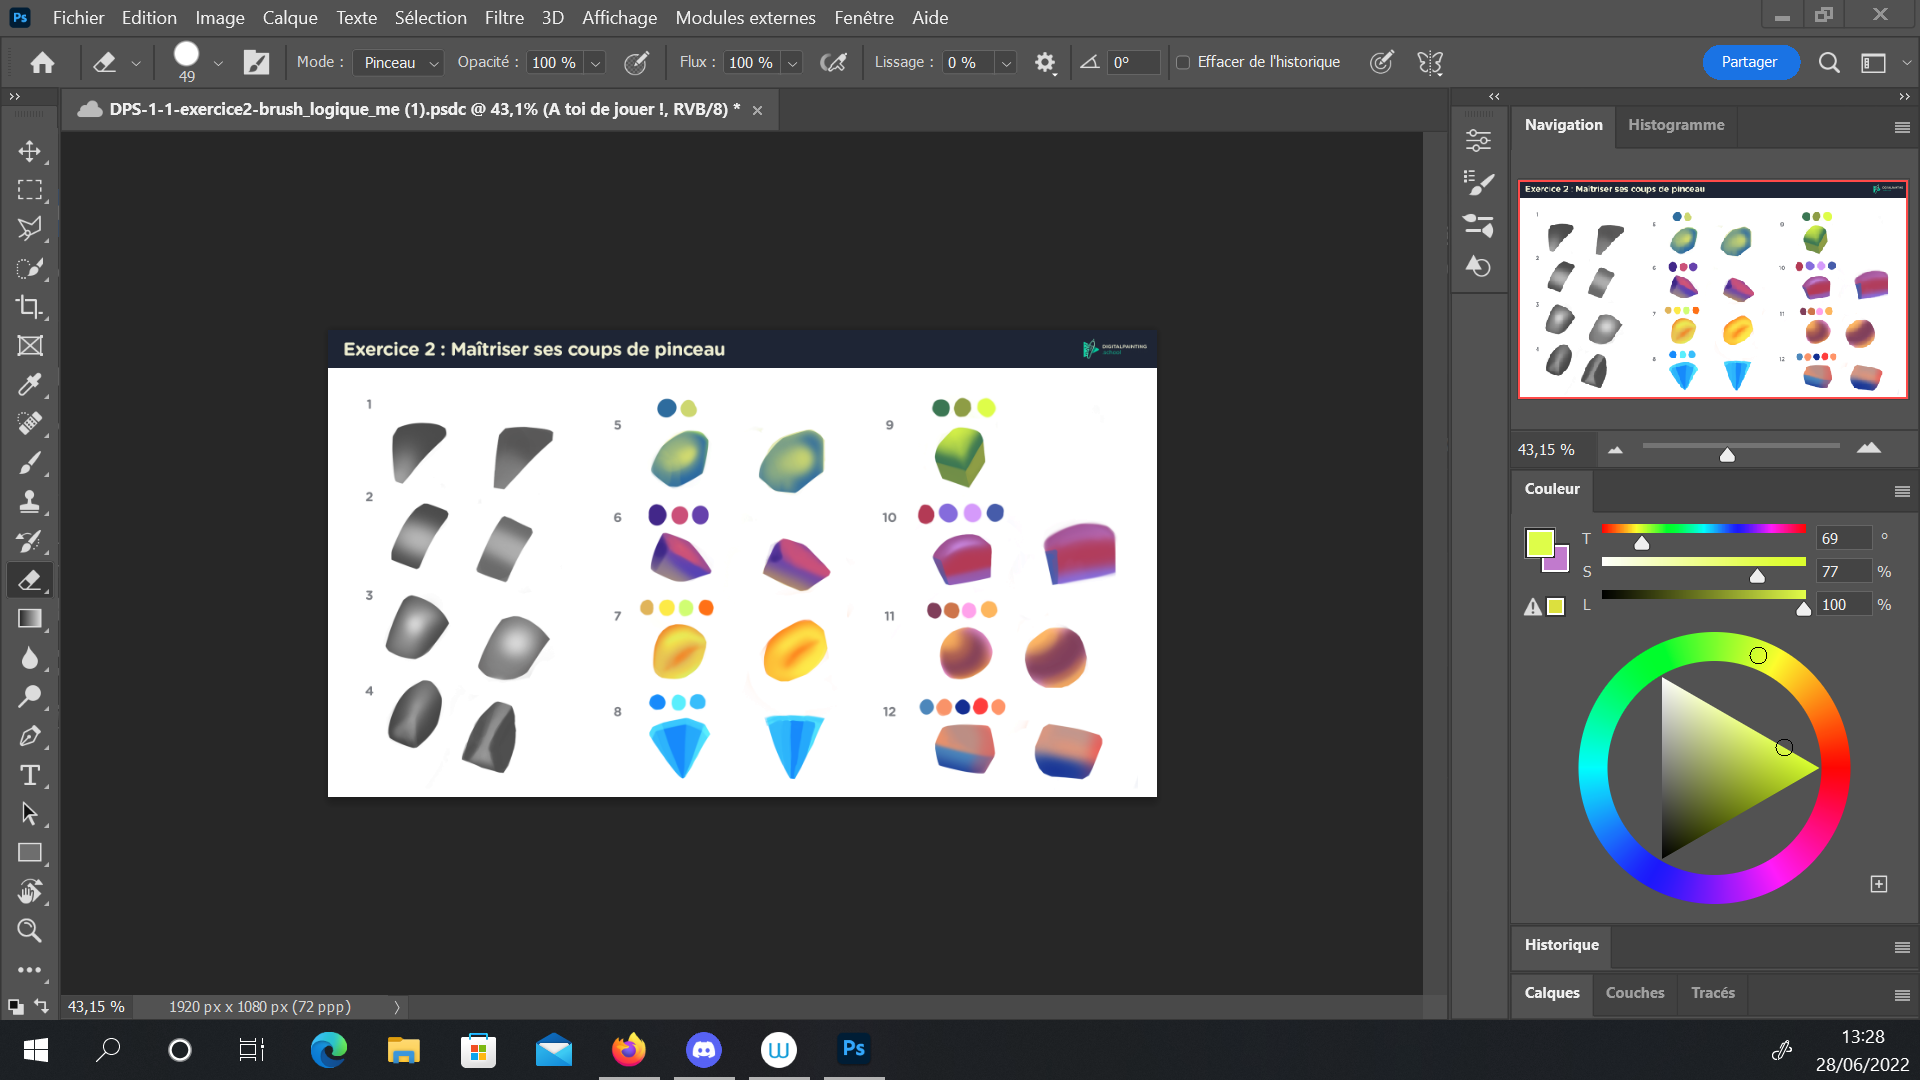Open the Mode Pinceau dropdown
Screen dimensions: 1920x1080
[400, 63]
